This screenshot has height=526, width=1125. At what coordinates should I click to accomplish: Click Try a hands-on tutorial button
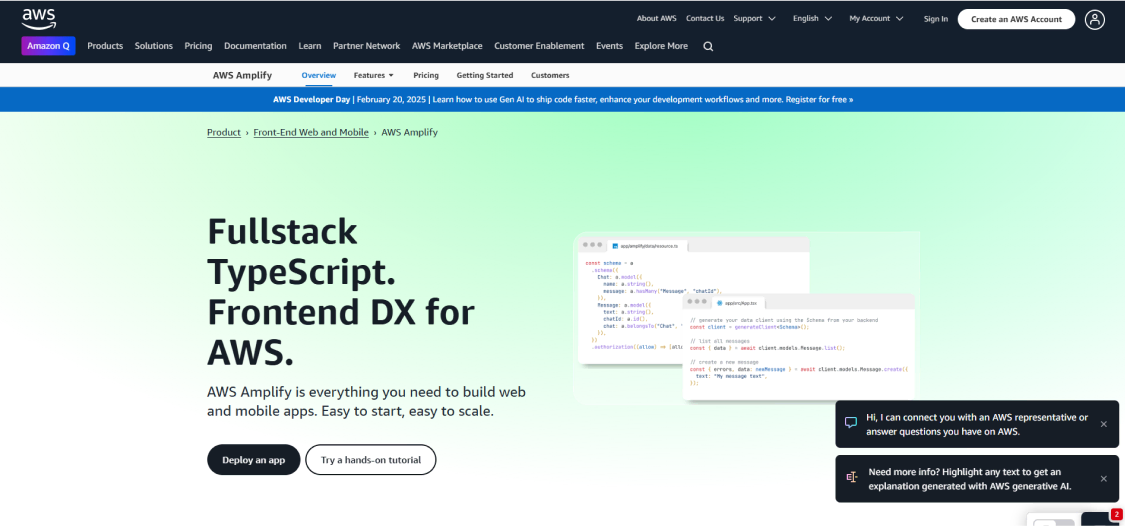pos(371,460)
